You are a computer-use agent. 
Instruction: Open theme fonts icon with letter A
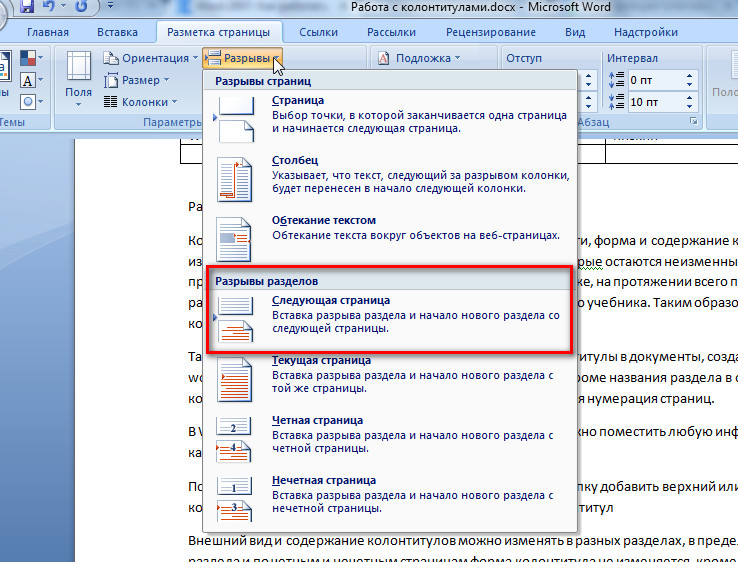(32, 80)
